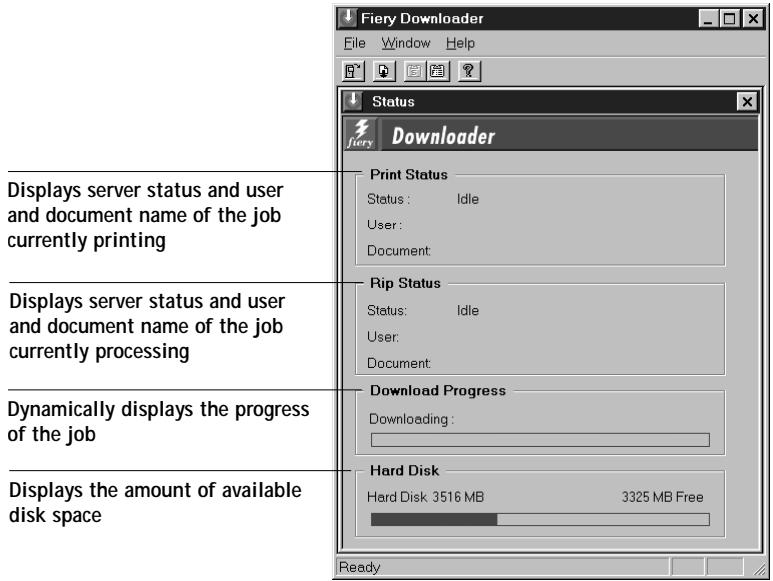Click the Idle value under Rip Status
Viewport: 773px width, 581px height.
[x=467, y=310]
